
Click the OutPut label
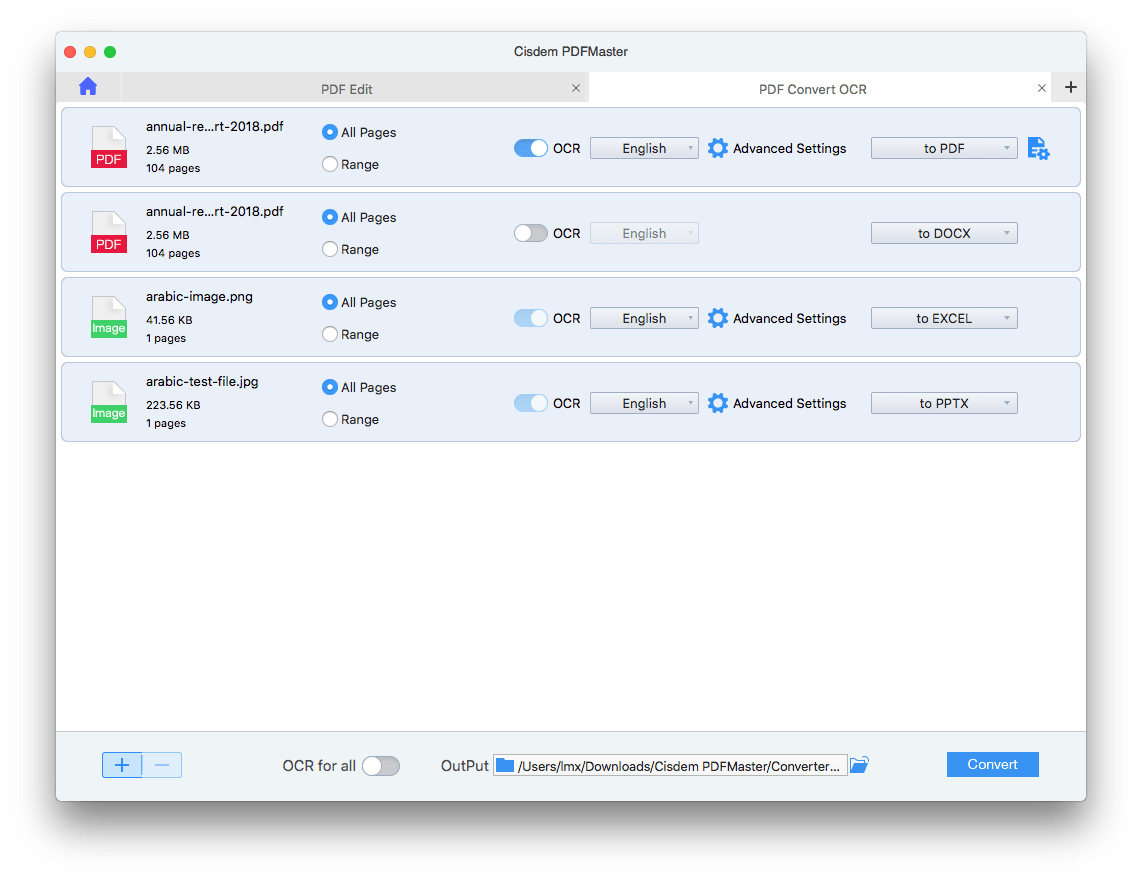465,766
